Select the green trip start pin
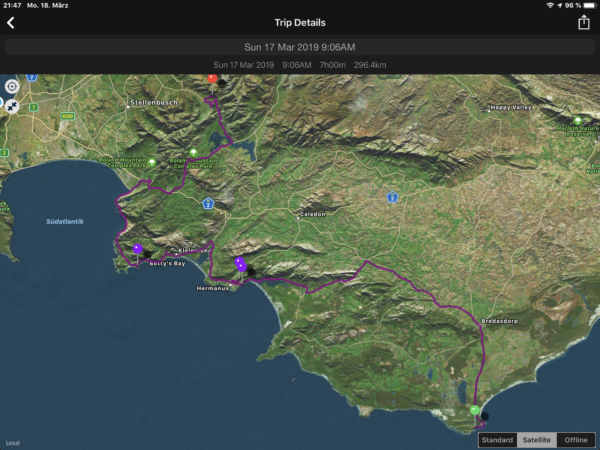The image size is (600, 450). click(x=474, y=410)
